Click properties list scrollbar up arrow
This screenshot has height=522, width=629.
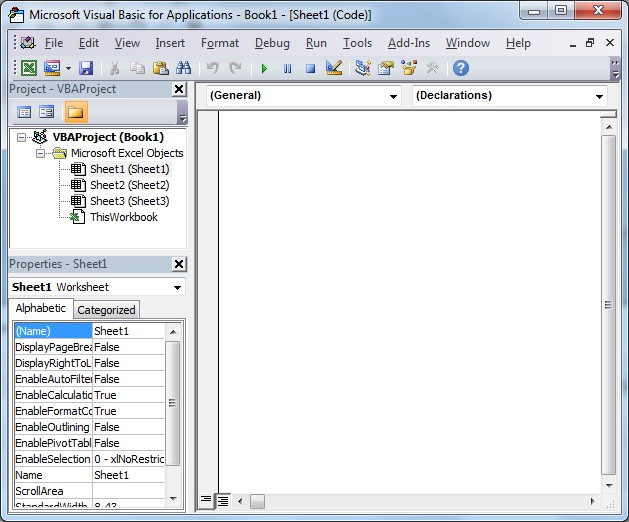tap(173, 332)
